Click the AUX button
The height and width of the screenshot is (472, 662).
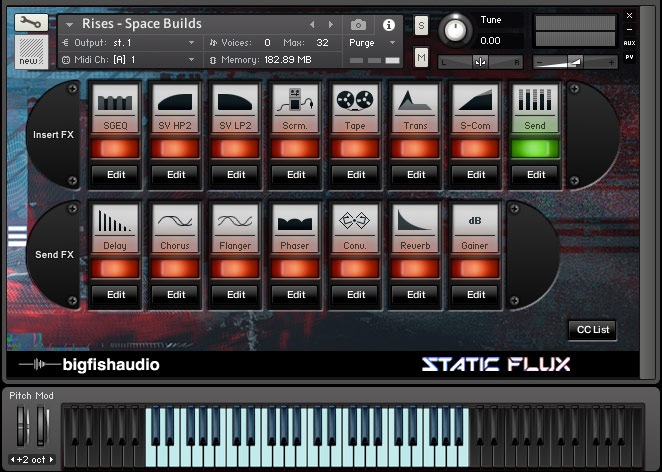pos(629,43)
